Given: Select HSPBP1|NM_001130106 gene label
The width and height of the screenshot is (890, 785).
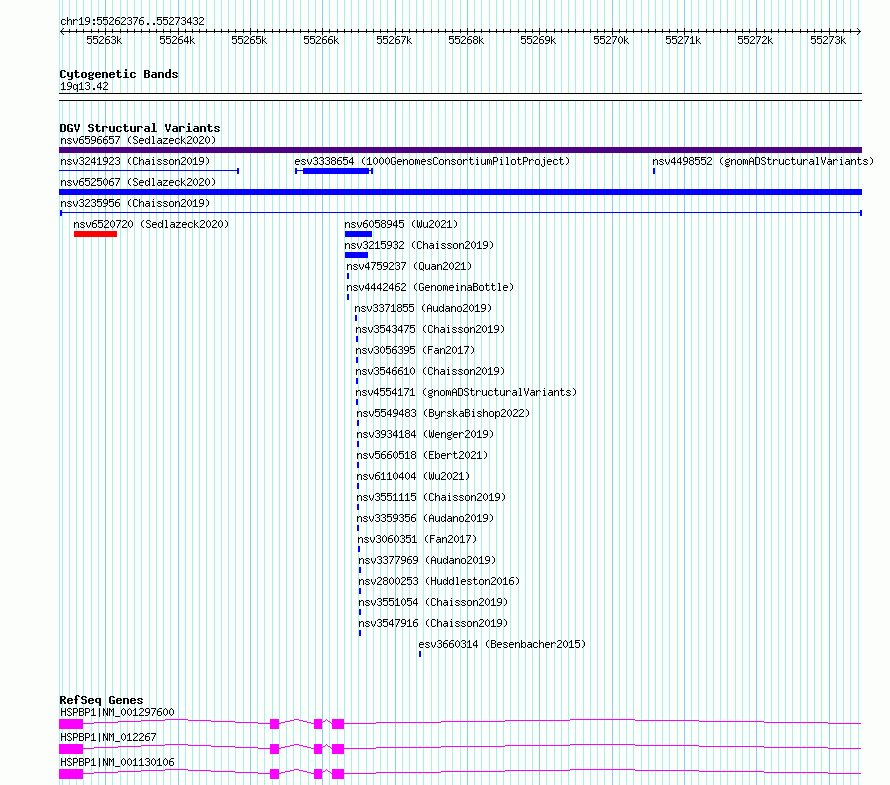Looking at the screenshot, I should coord(117,762).
